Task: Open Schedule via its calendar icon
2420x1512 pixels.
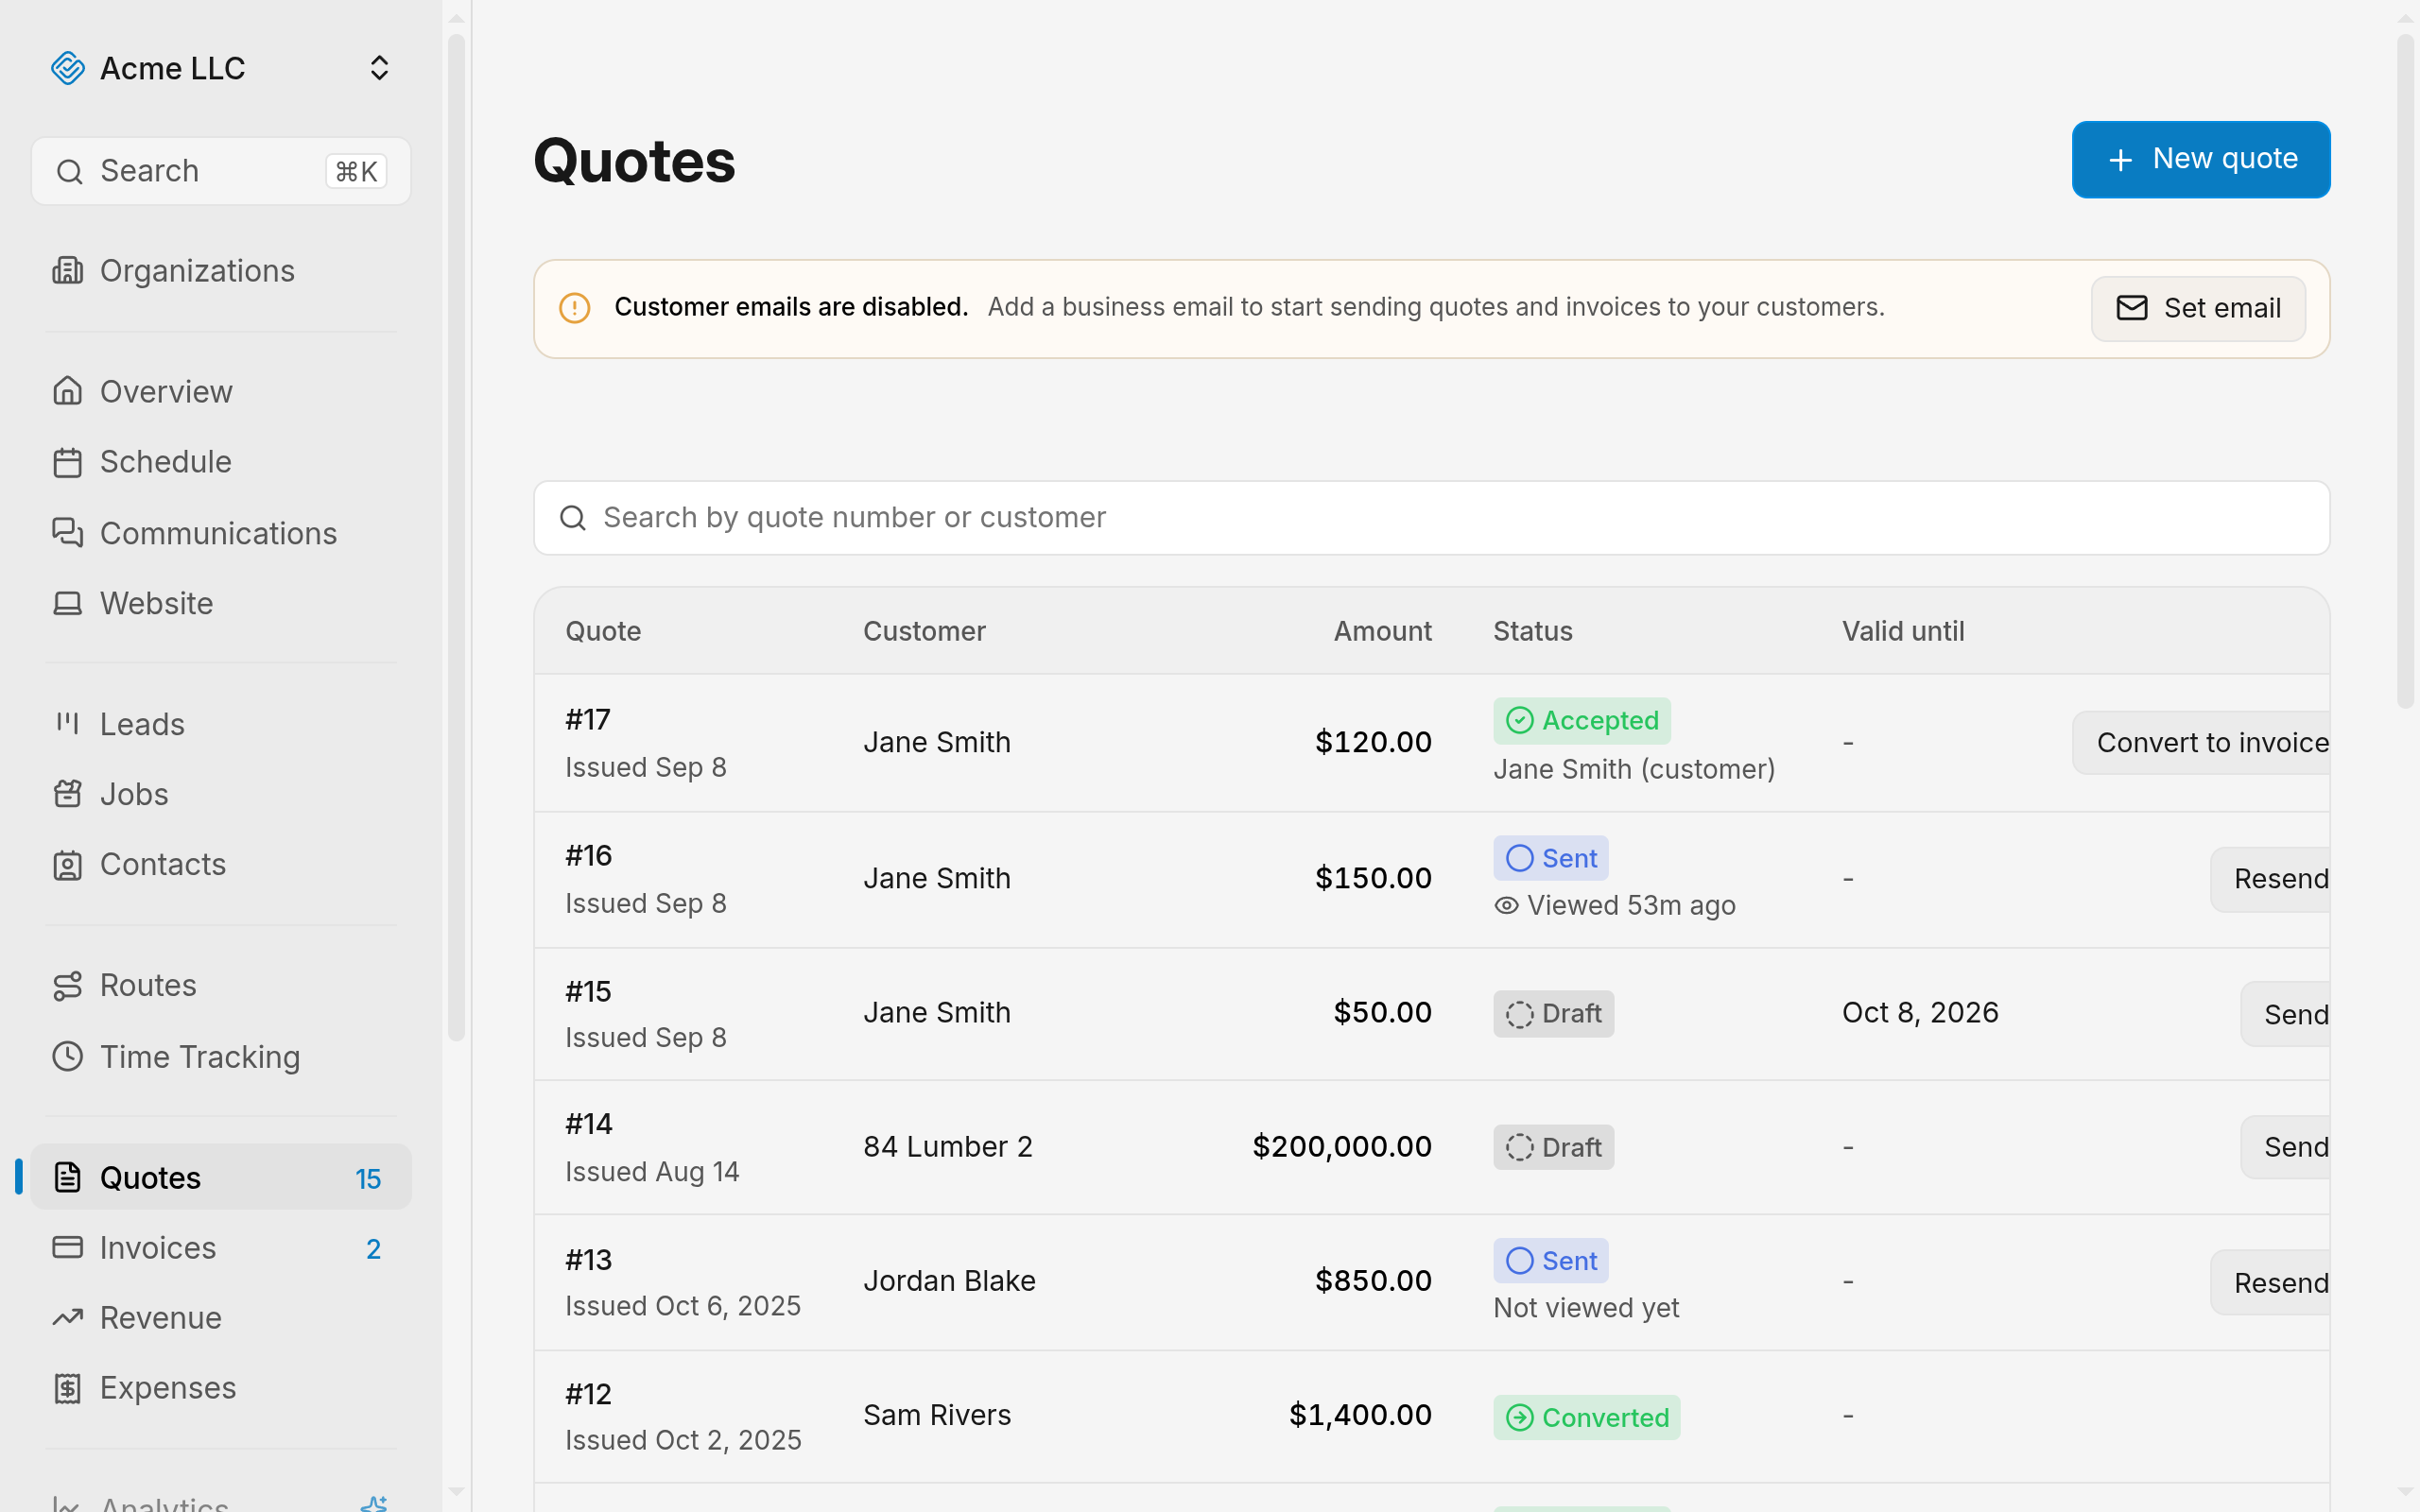Action: (x=67, y=462)
